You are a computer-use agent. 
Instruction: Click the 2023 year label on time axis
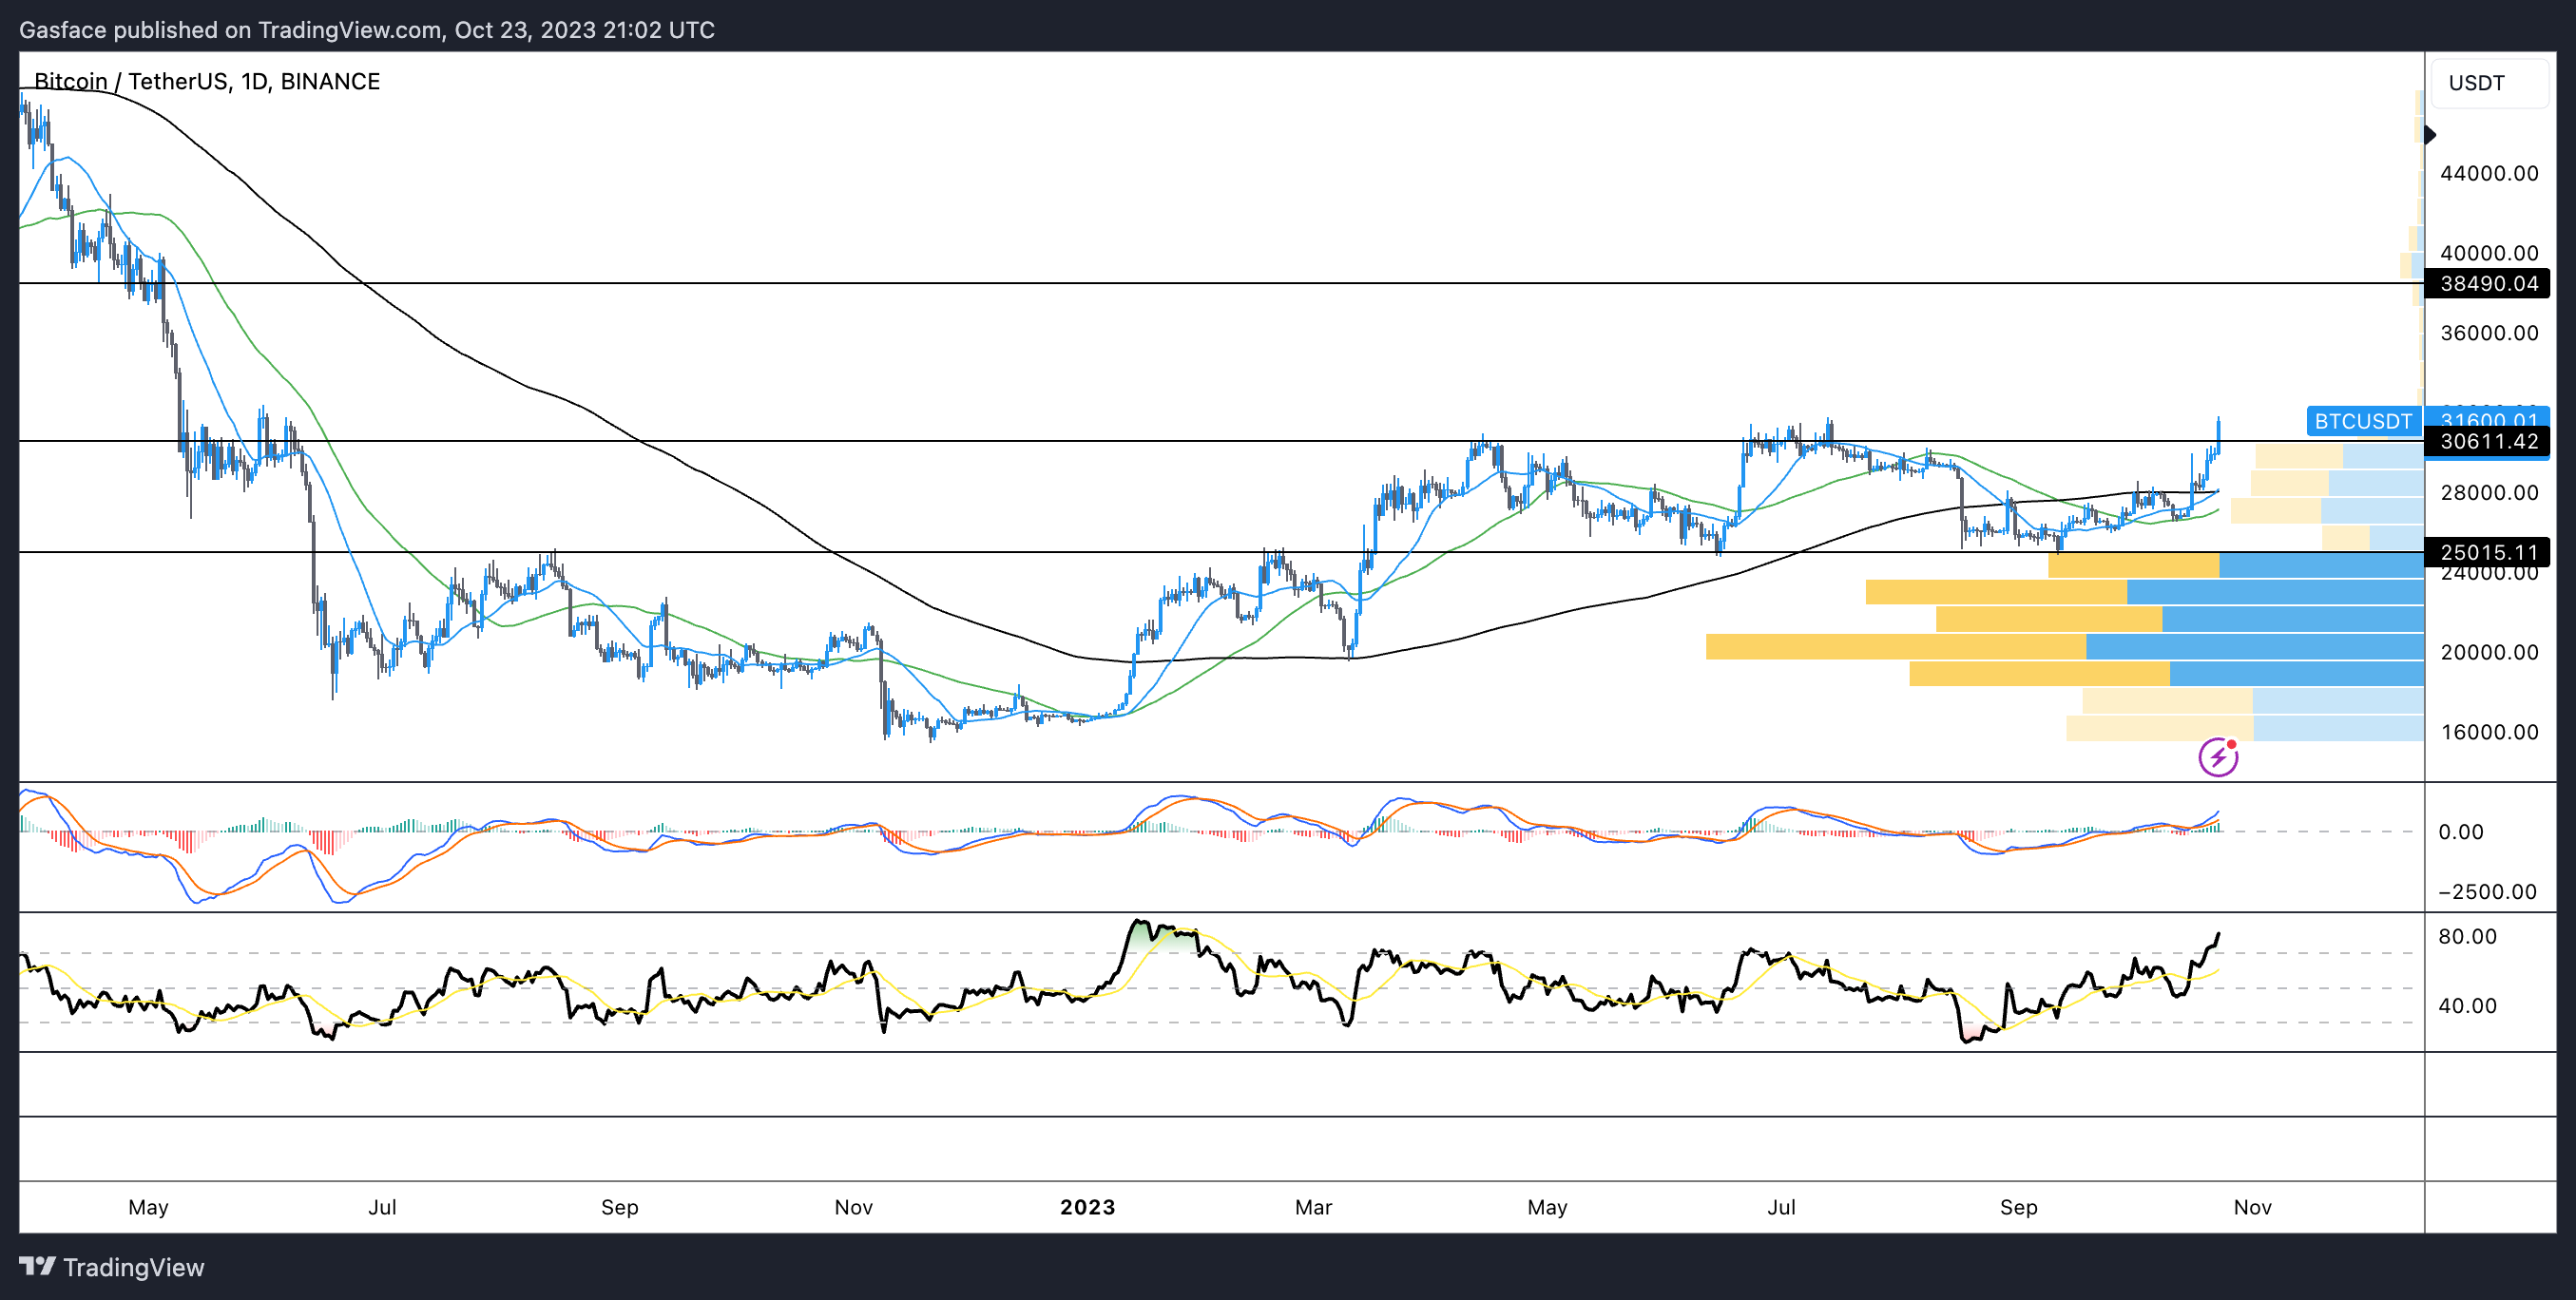1087,1207
